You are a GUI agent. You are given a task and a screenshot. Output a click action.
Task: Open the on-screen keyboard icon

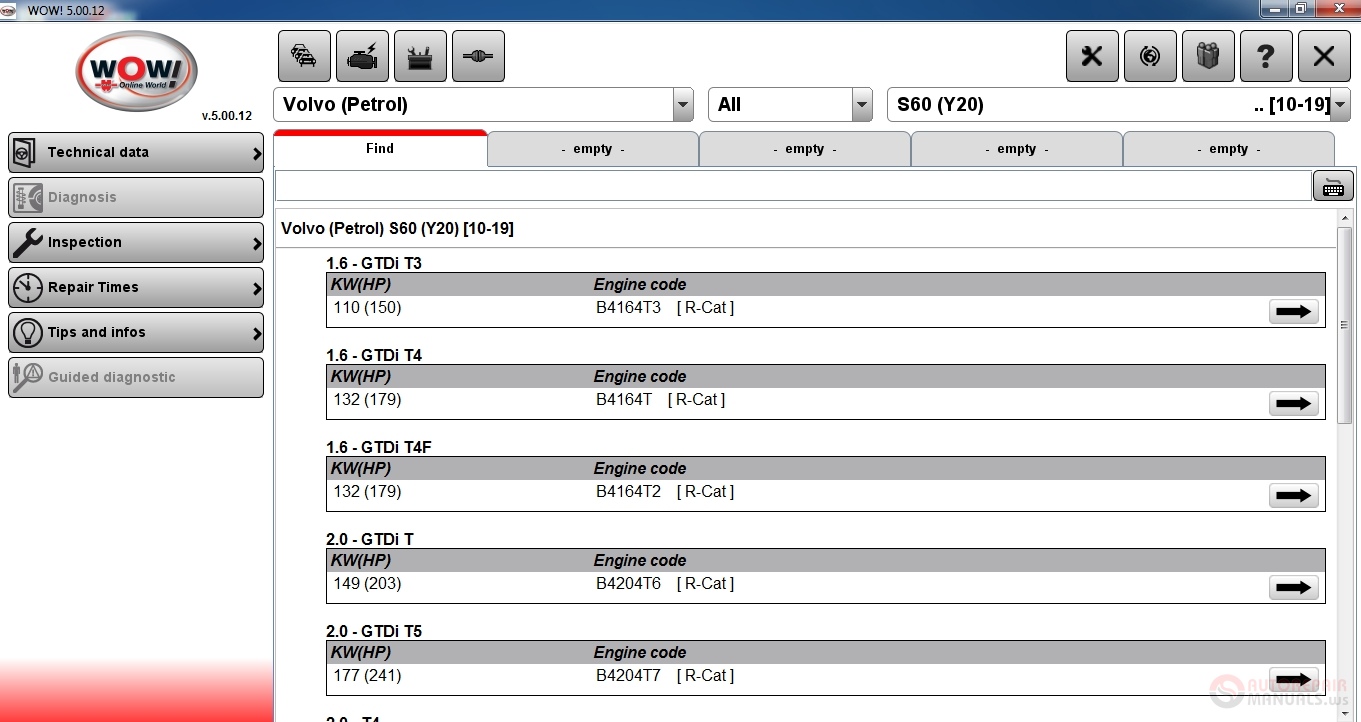(1333, 186)
